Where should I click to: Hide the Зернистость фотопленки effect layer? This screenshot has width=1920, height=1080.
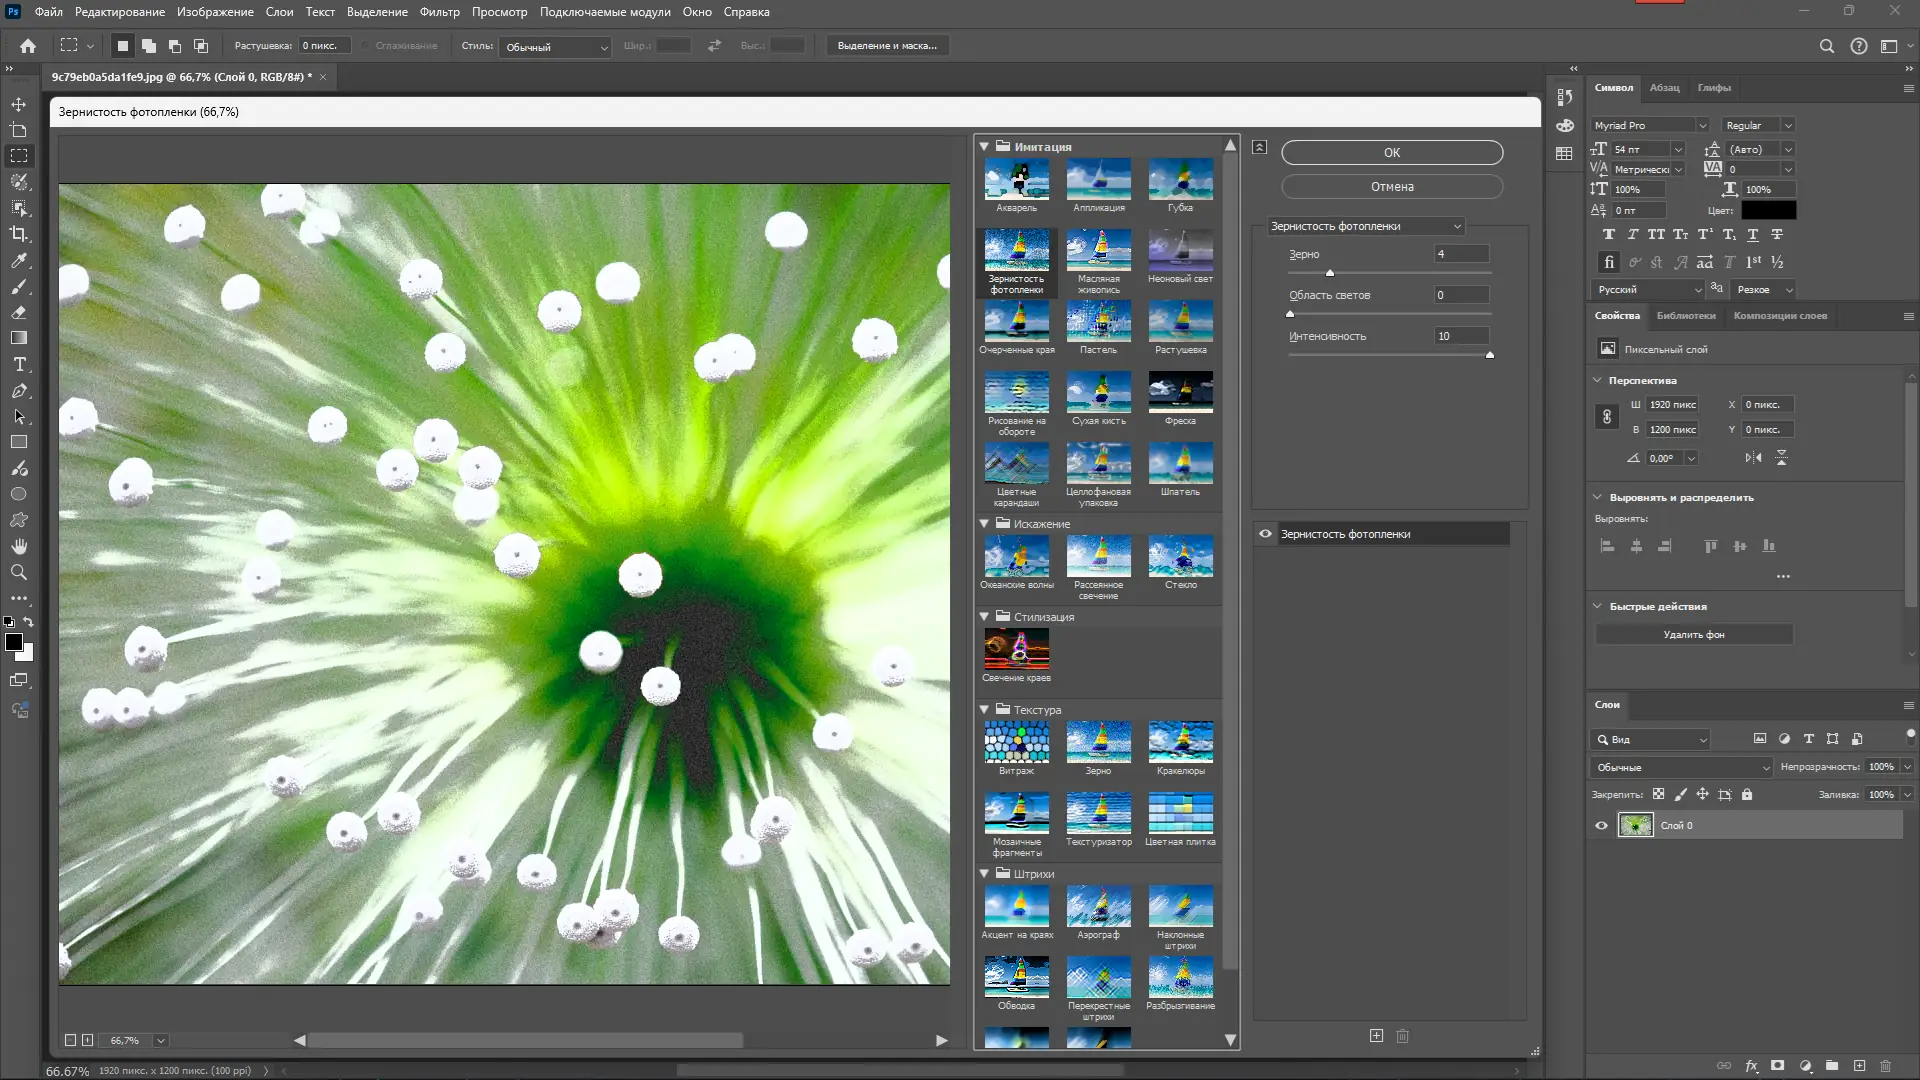tap(1265, 534)
